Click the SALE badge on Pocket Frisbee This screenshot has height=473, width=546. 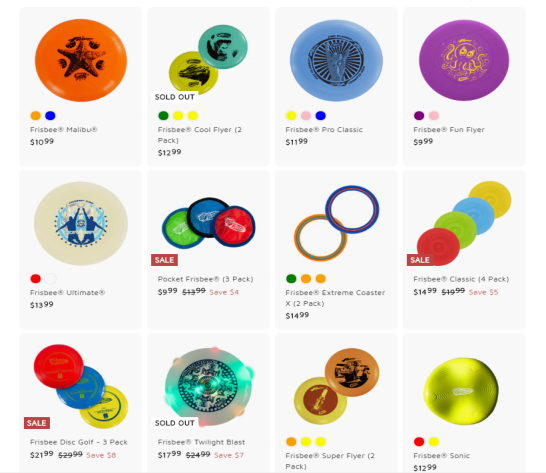[164, 260]
